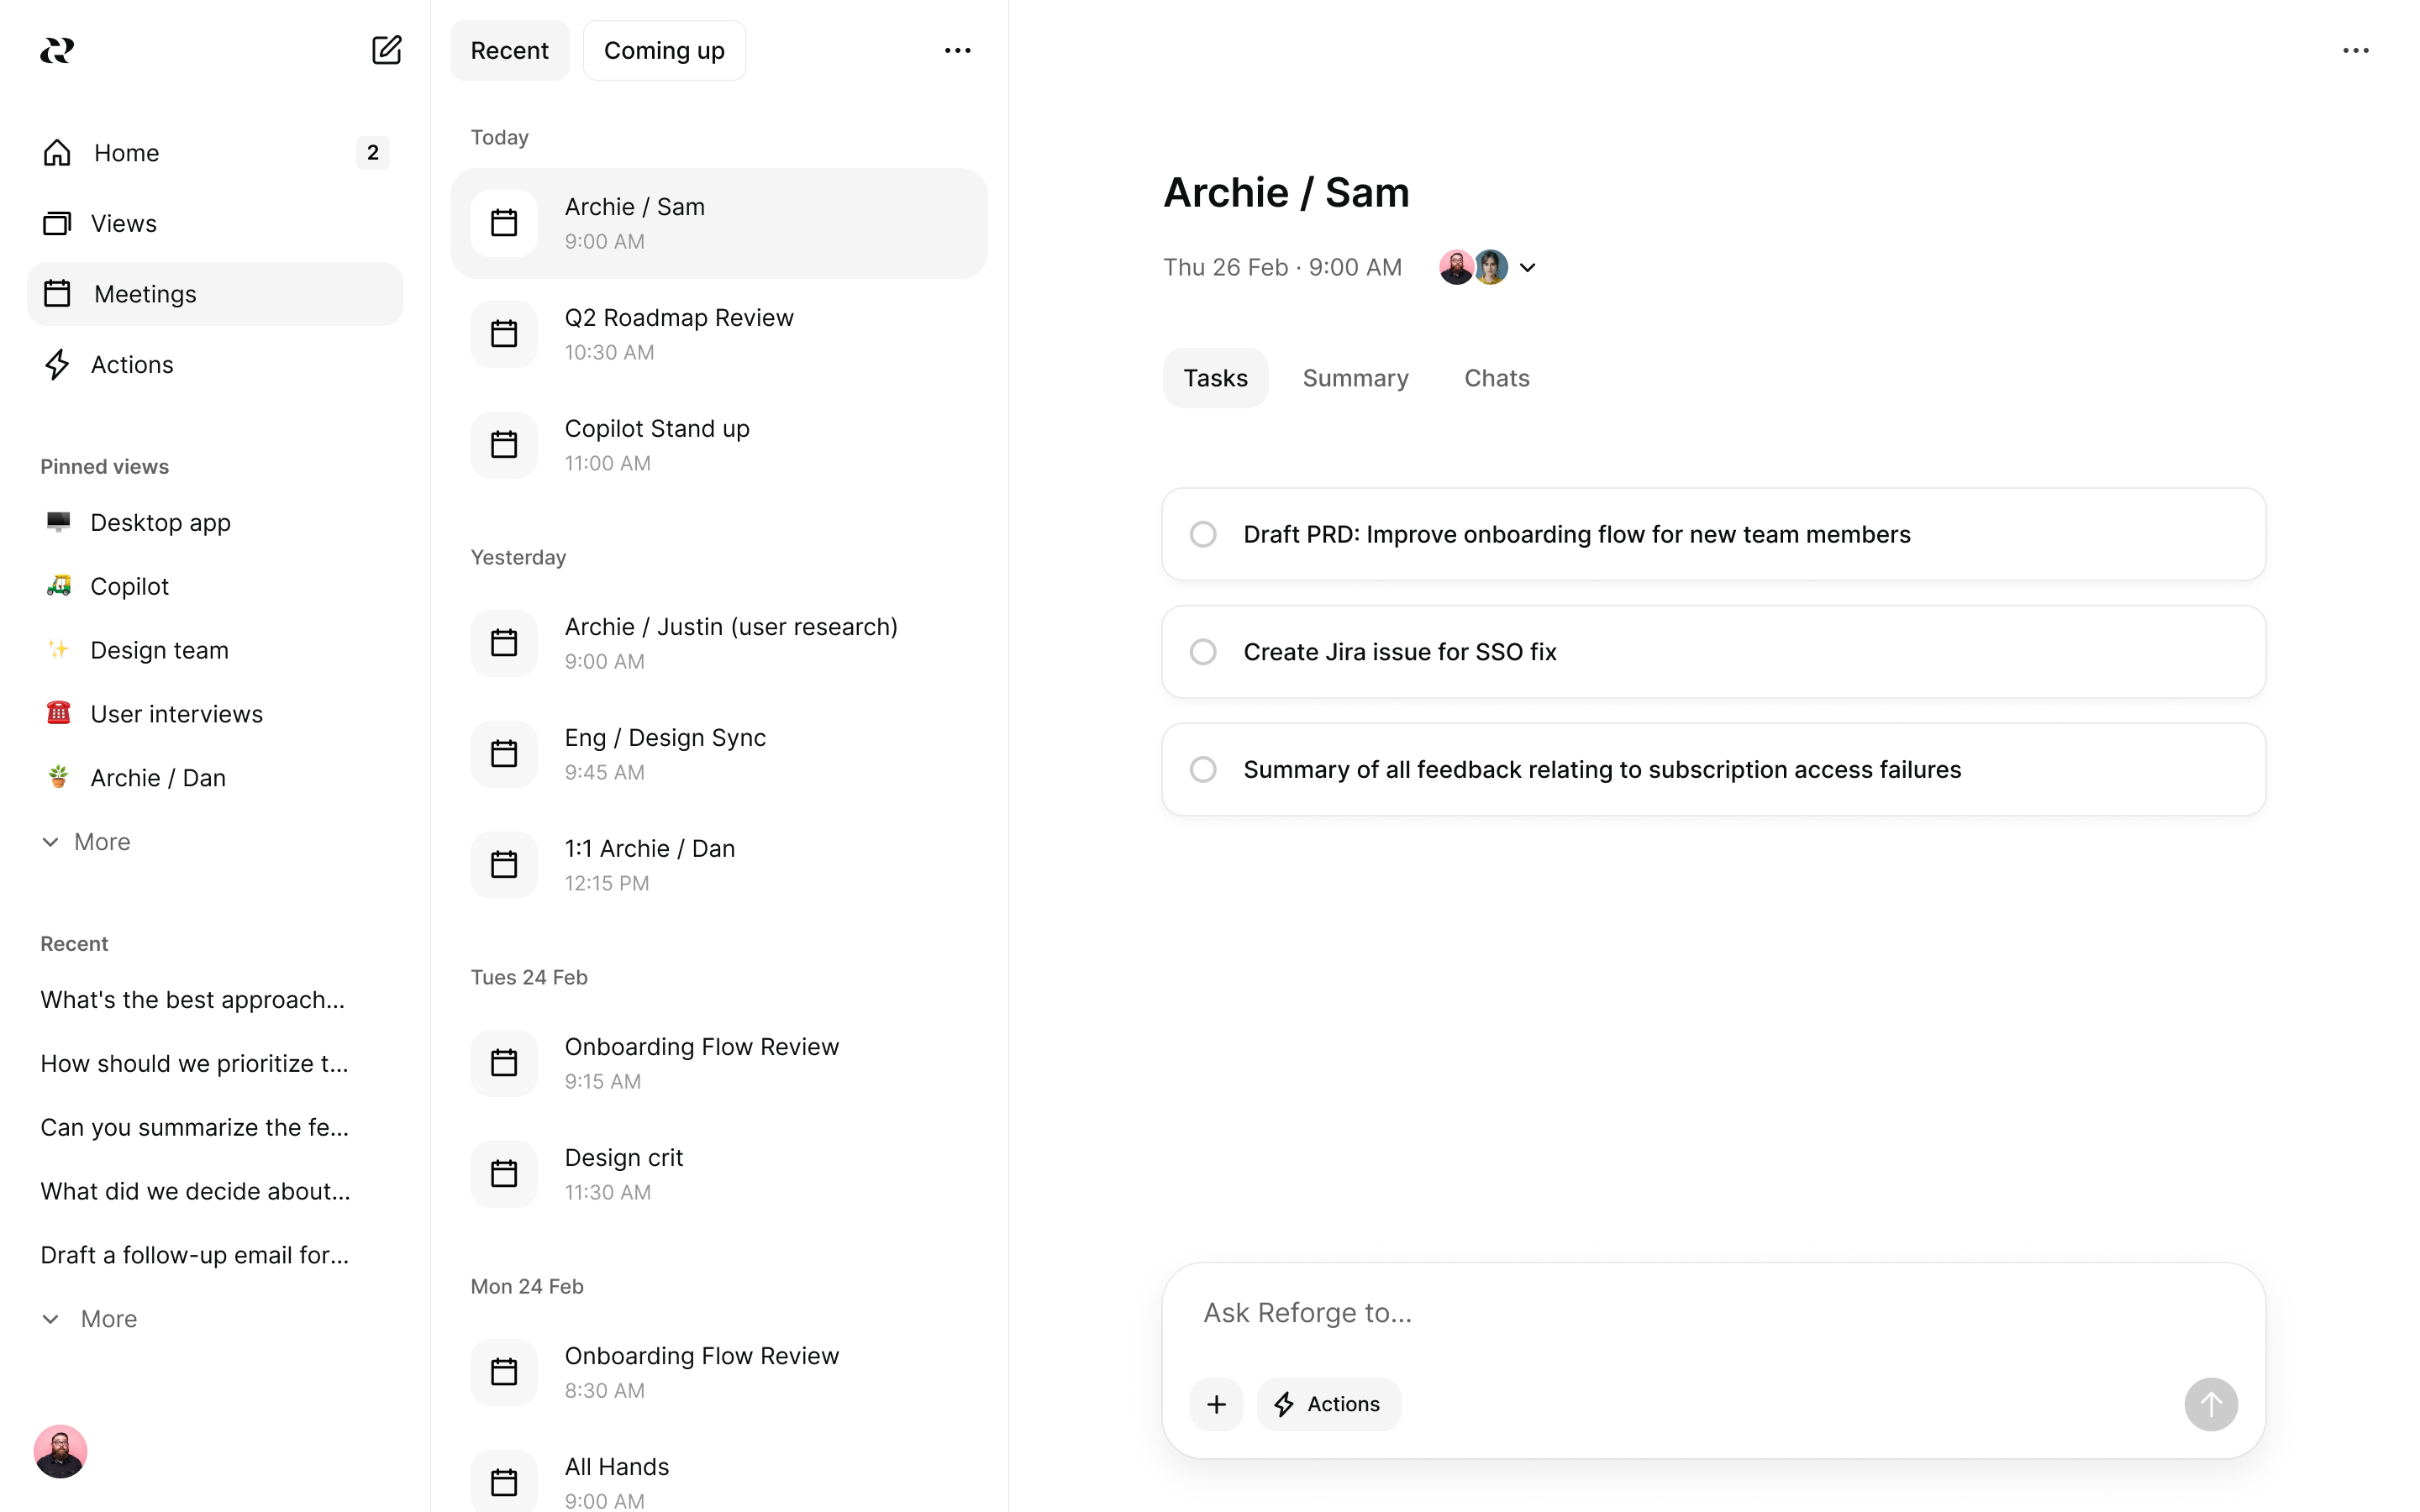Open the Actions lightning sidebar item
Viewport: 2420px width, 1512px height.
coord(131,364)
